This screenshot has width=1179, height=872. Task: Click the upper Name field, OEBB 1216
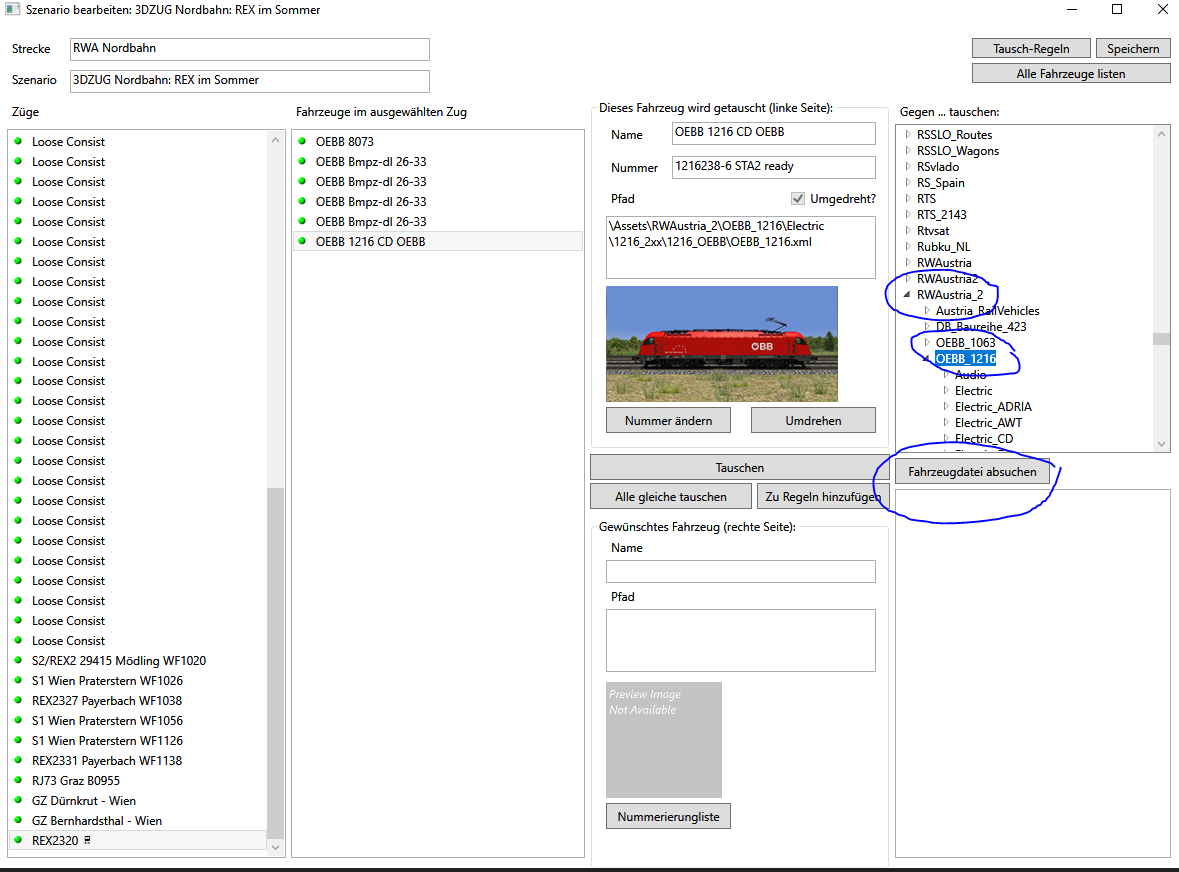pyautogui.click(x=773, y=133)
